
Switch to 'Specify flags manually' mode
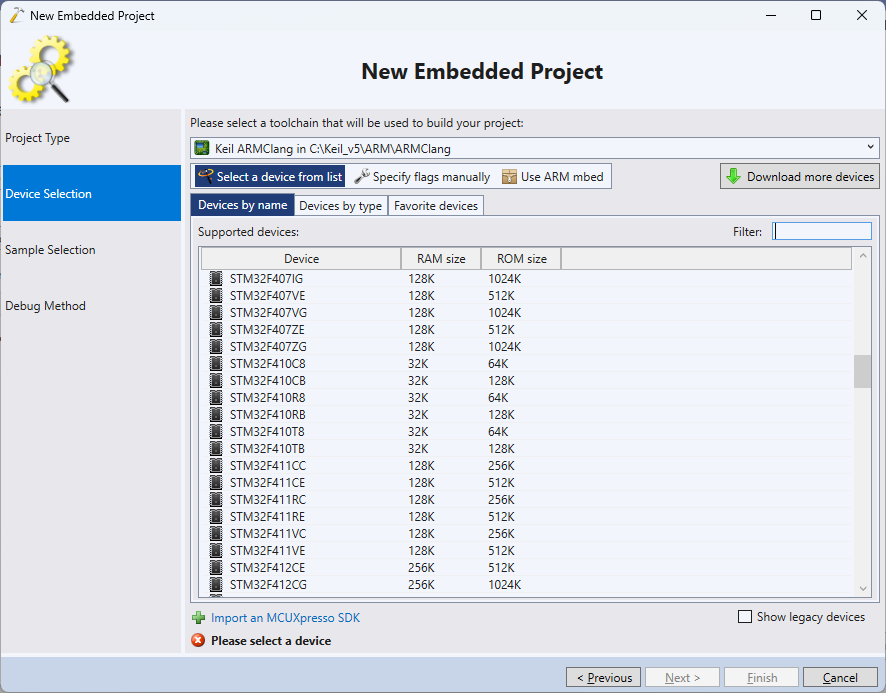[422, 176]
